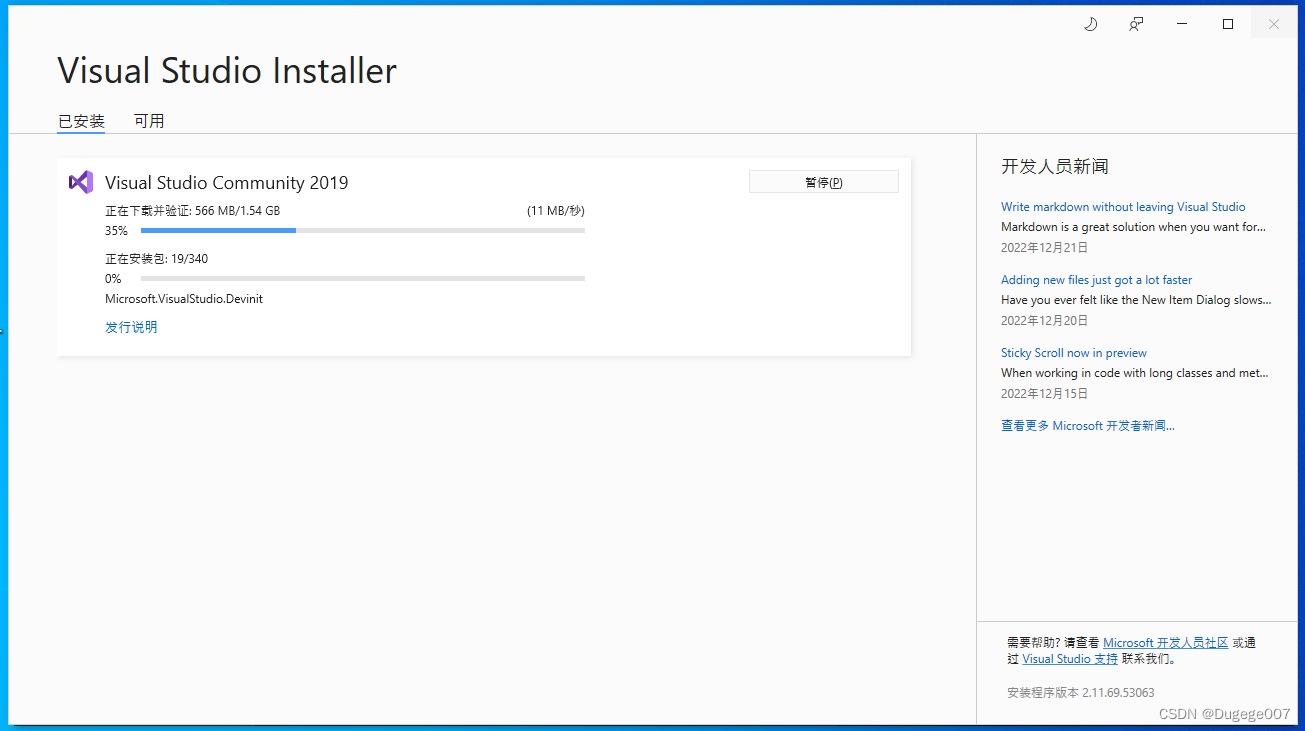Click installer version 2.11.69.53063 text
The image size is (1305, 731).
tap(1081, 692)
